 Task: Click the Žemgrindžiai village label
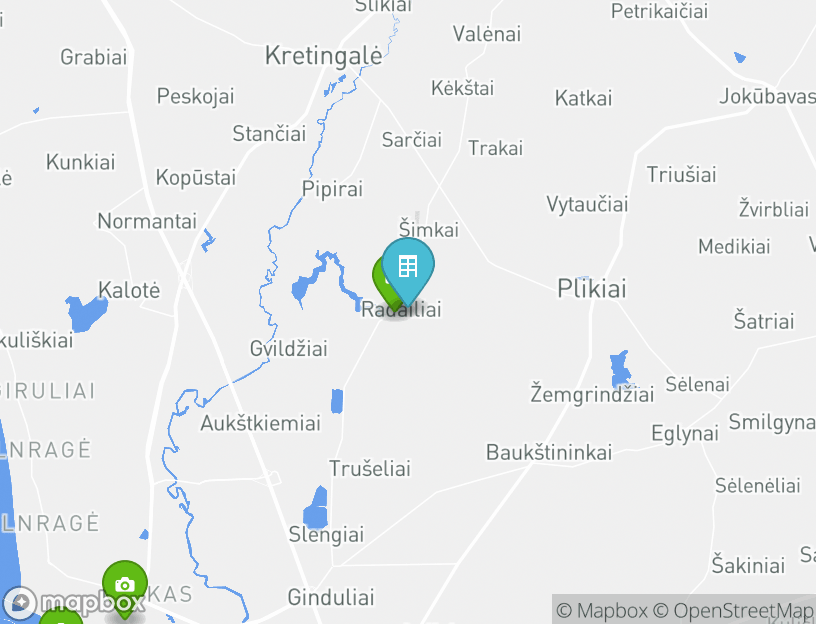(x=592, y=393)
